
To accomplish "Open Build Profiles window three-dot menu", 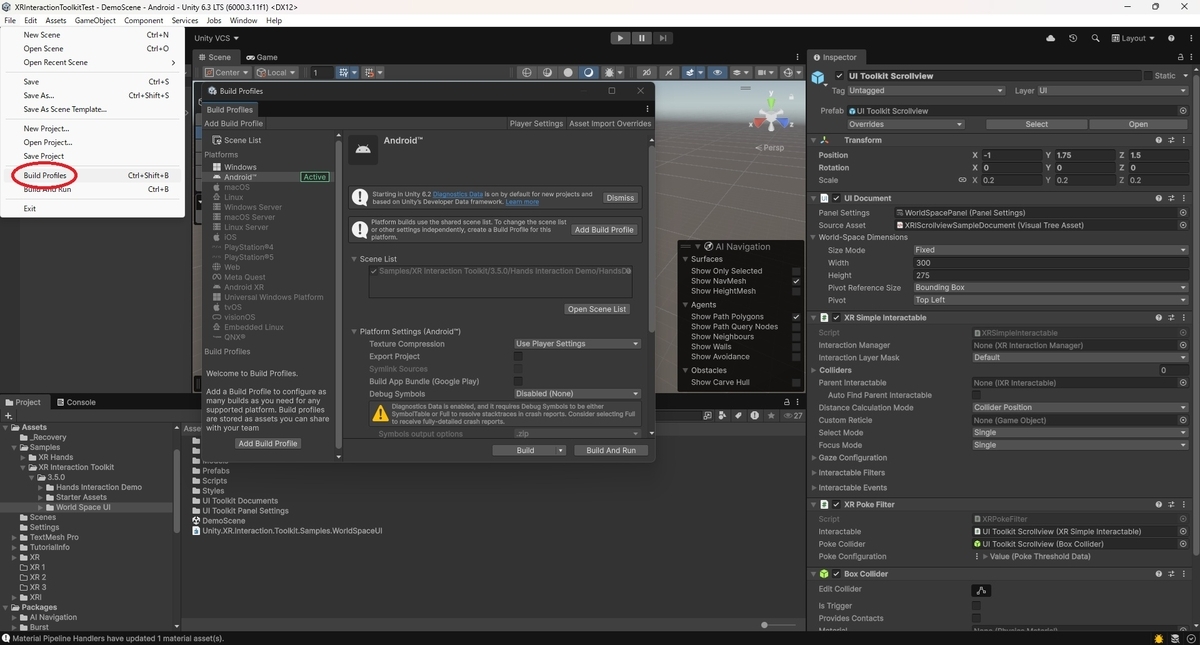I will pos(648,109).
